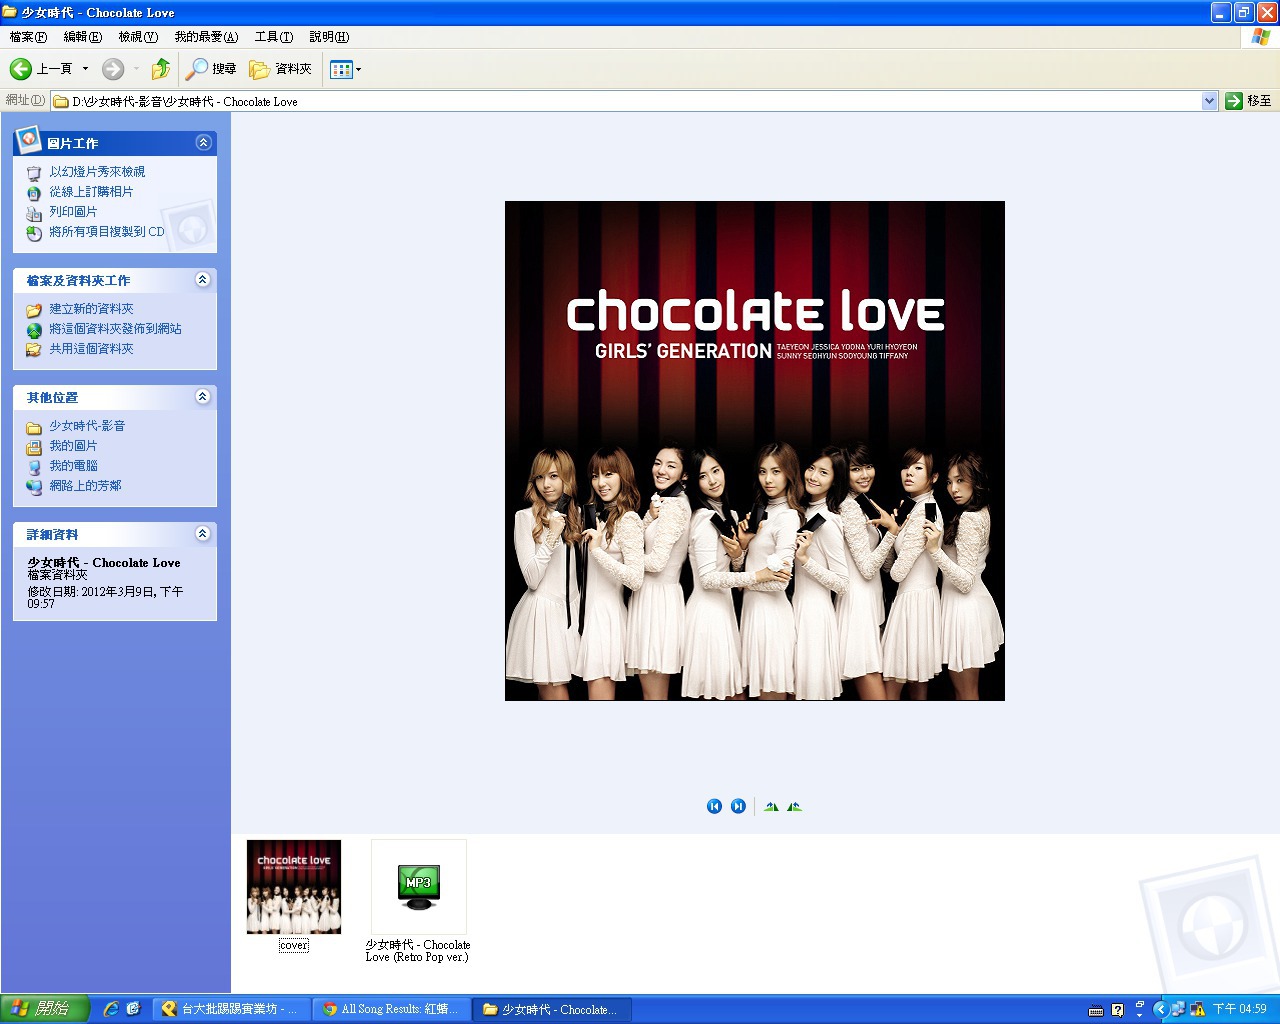The height and width of the screenshot is (1024, 1280).
Task: Click 將這個資料夾發佈到網站 link
Action: 115,329
